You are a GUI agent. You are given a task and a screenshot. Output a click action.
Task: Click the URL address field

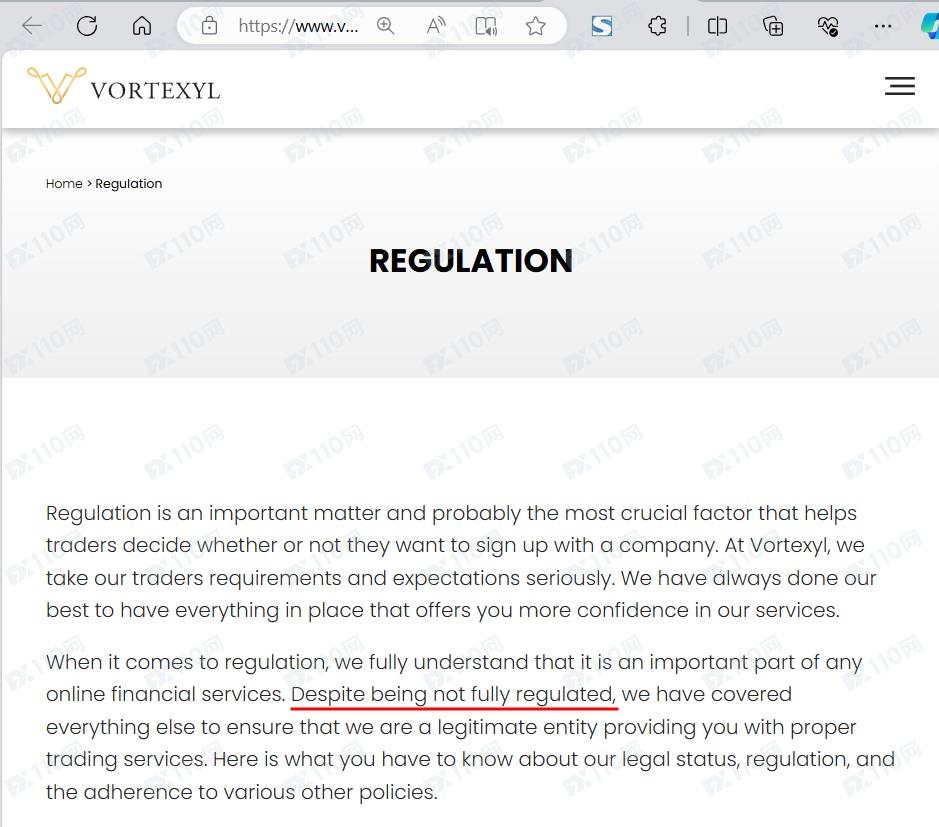point(298,26)
